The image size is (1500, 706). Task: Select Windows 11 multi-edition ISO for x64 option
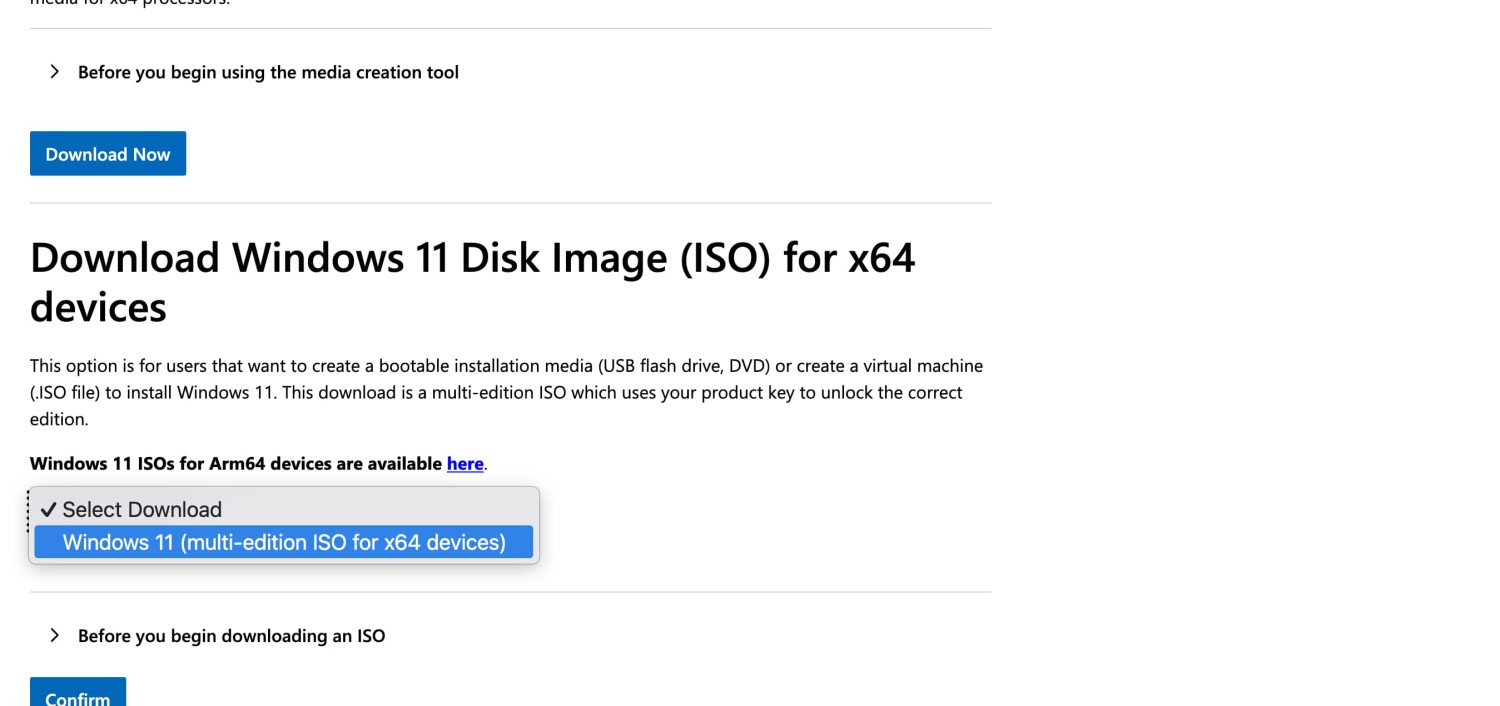pyautogui.click(x=284, y=542)
